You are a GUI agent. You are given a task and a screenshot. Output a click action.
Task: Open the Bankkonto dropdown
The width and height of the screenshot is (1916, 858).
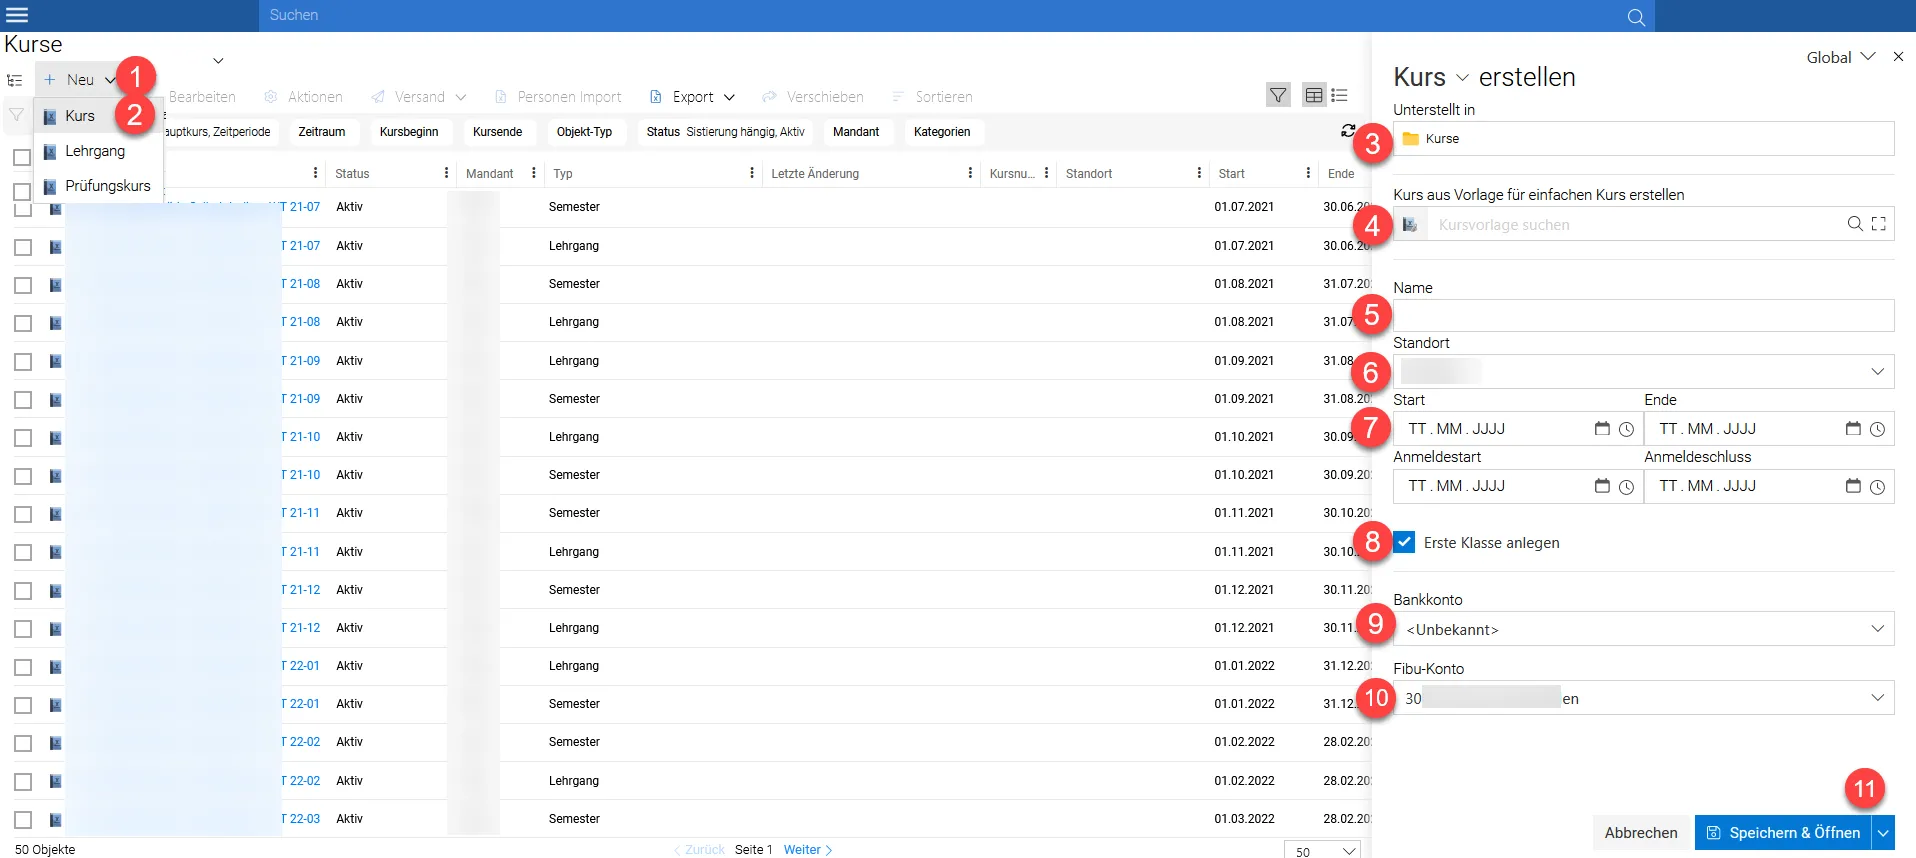coord(1643,629)
